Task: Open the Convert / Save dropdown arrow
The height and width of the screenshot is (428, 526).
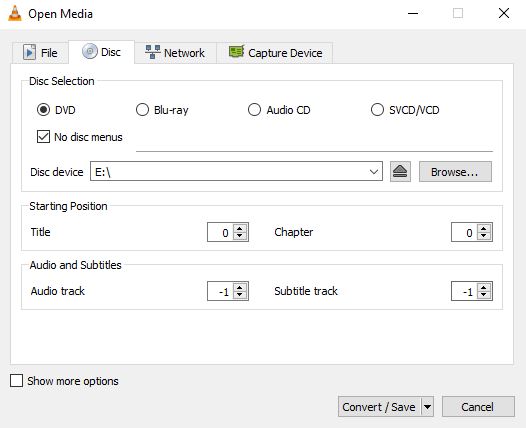Action: click(427, 407)
